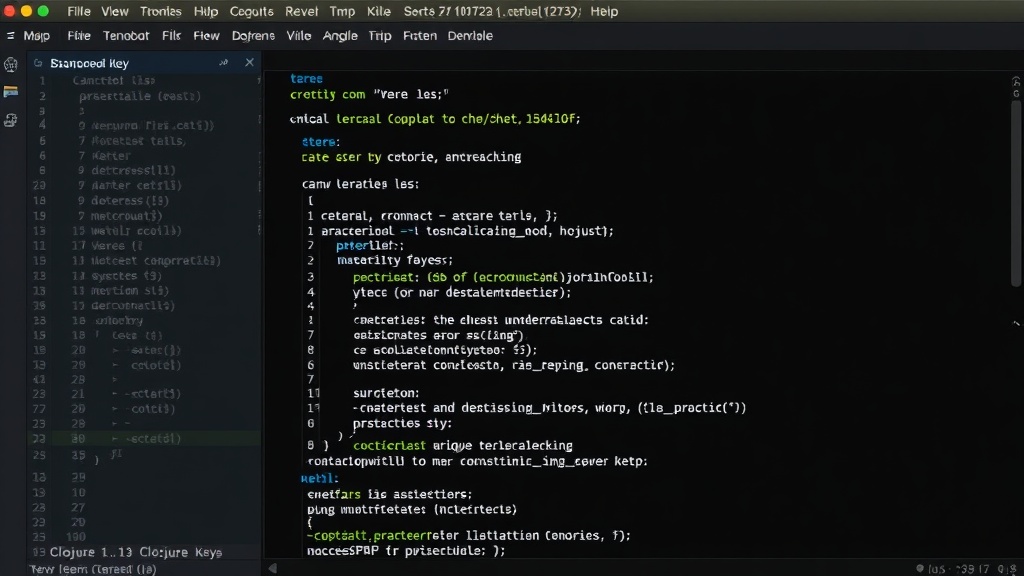
Task: Select the 'metcrouat)' tree row
Action: click(127, 216)
